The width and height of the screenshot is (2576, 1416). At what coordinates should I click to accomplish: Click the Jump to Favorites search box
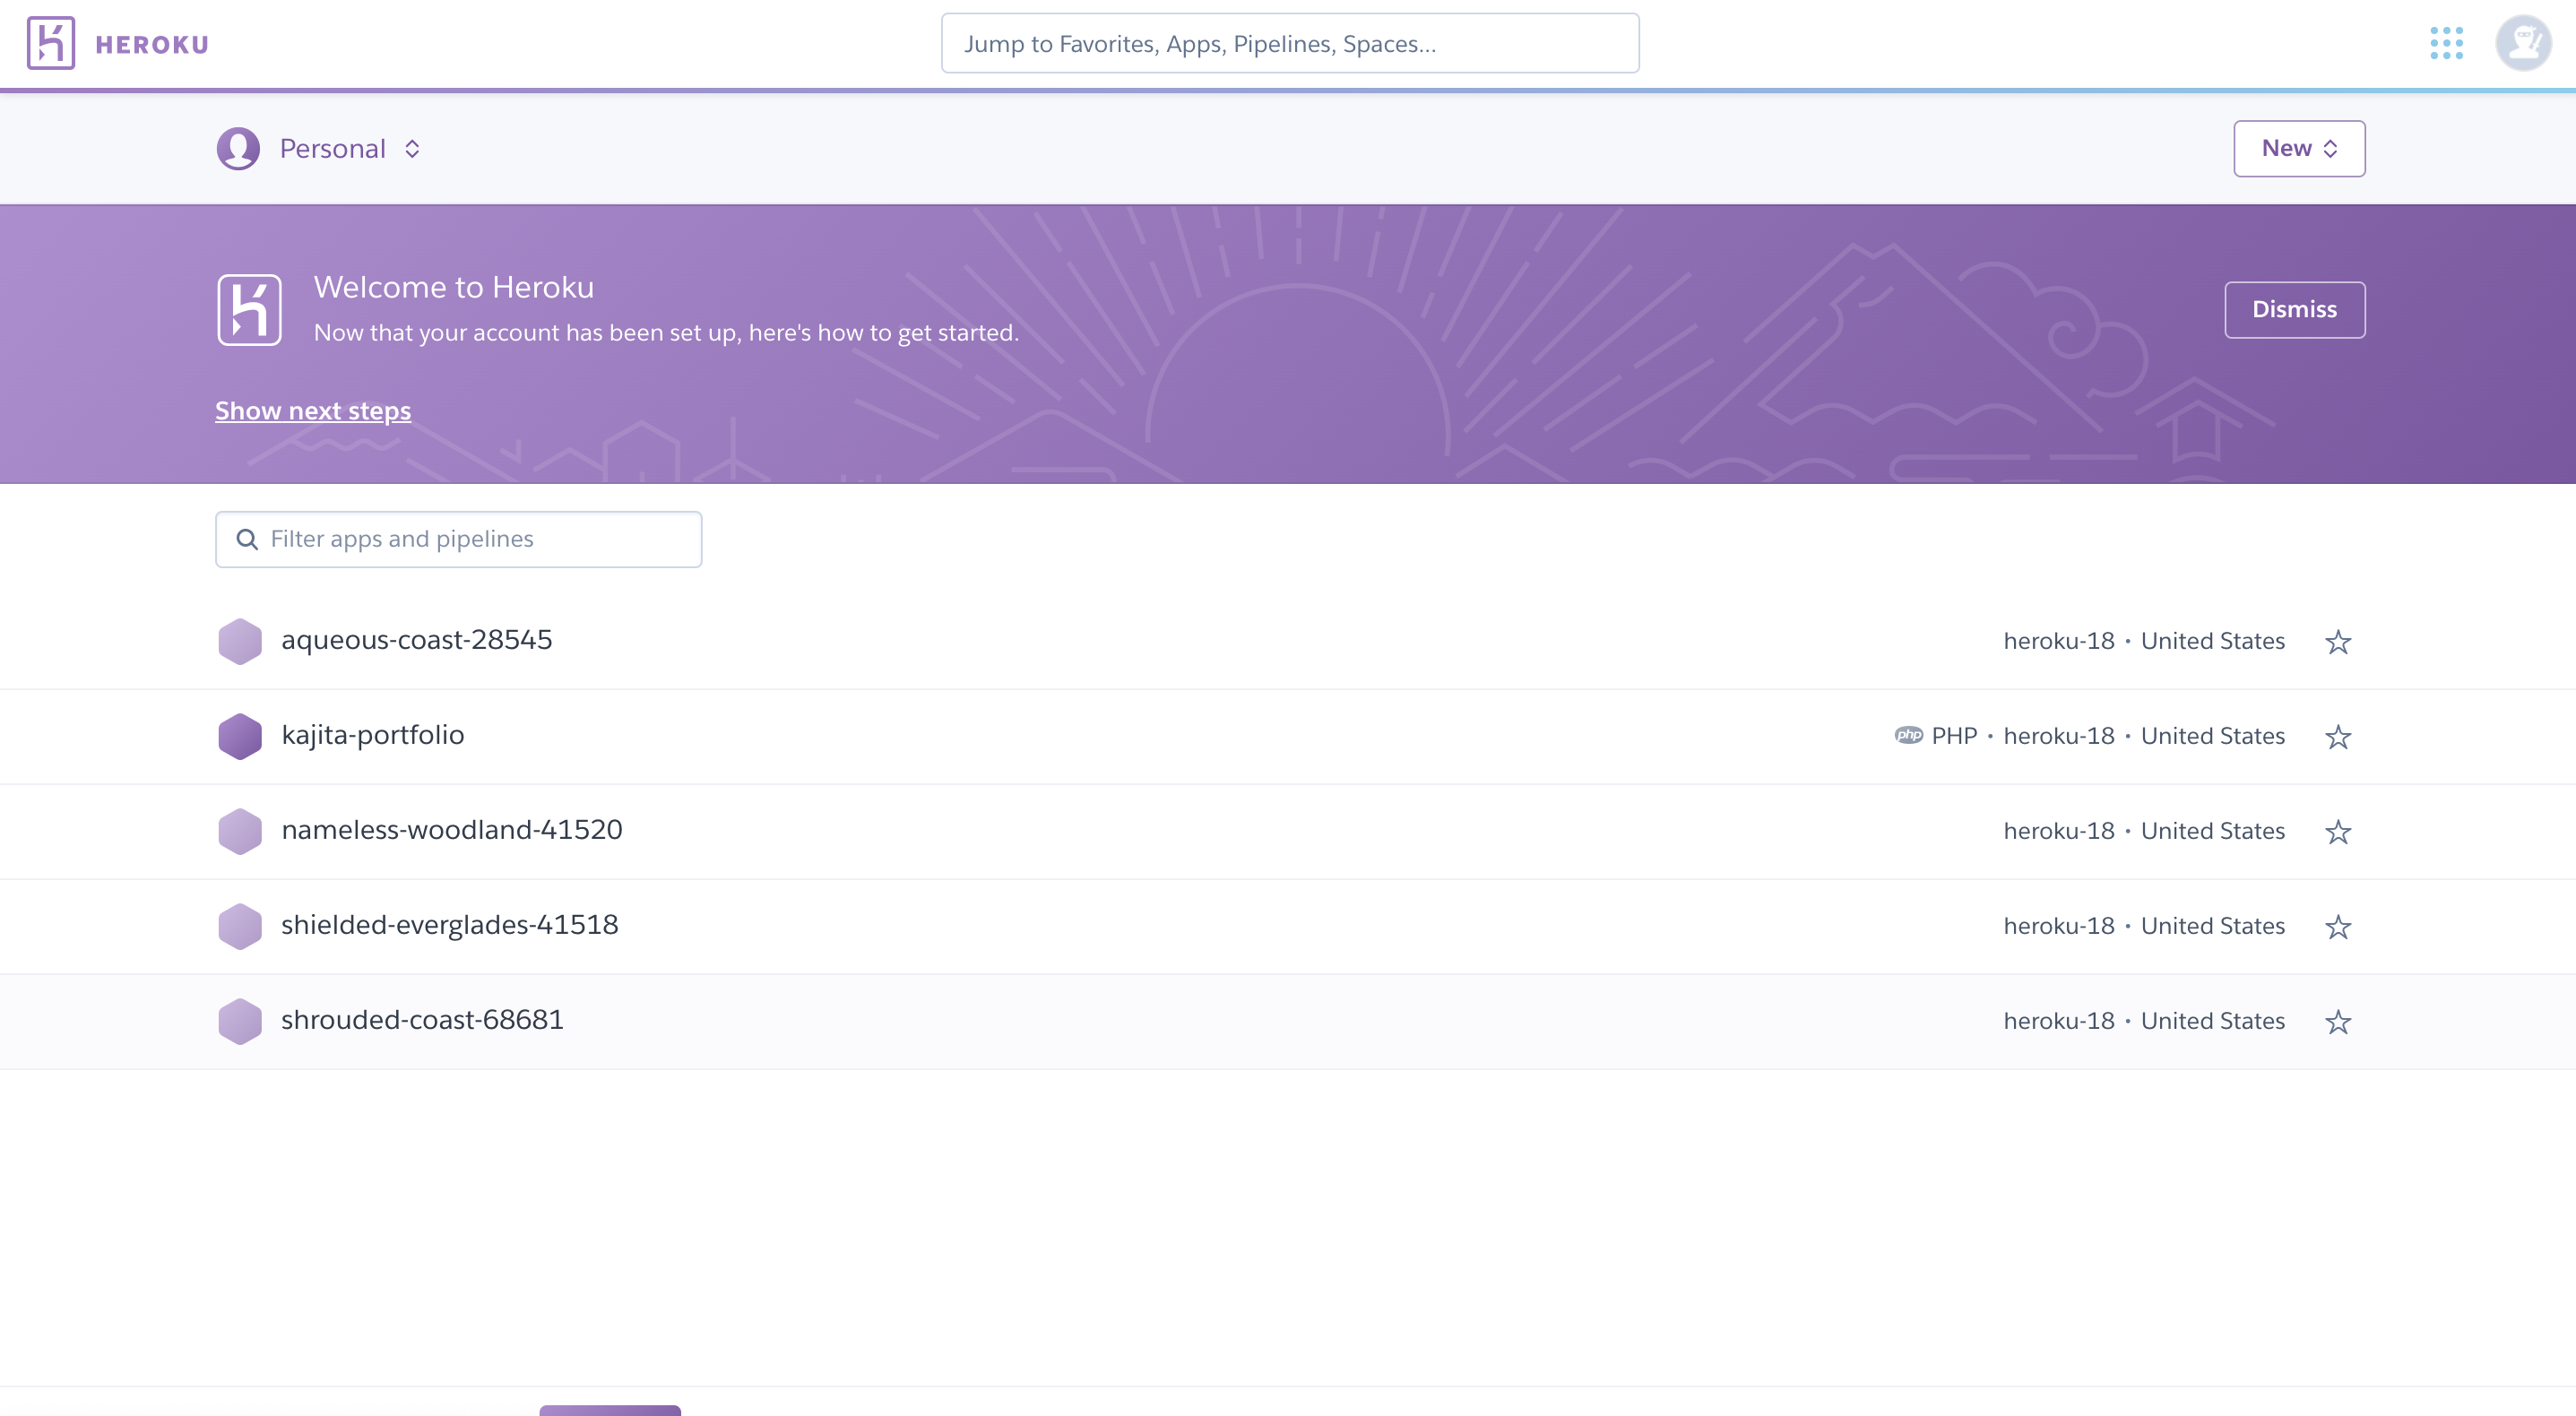[1289, 44]
